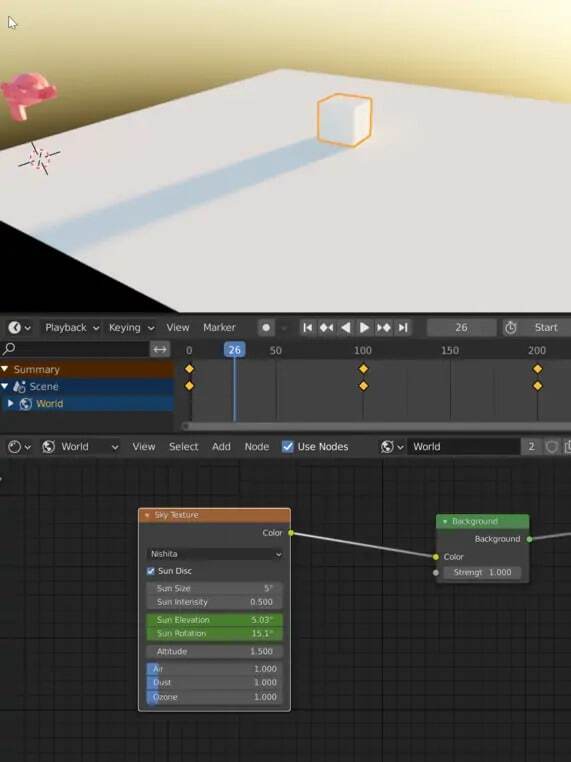Adjust the Background Strength field
Viewport: 571px width, 762px height.
coord(482,572)
